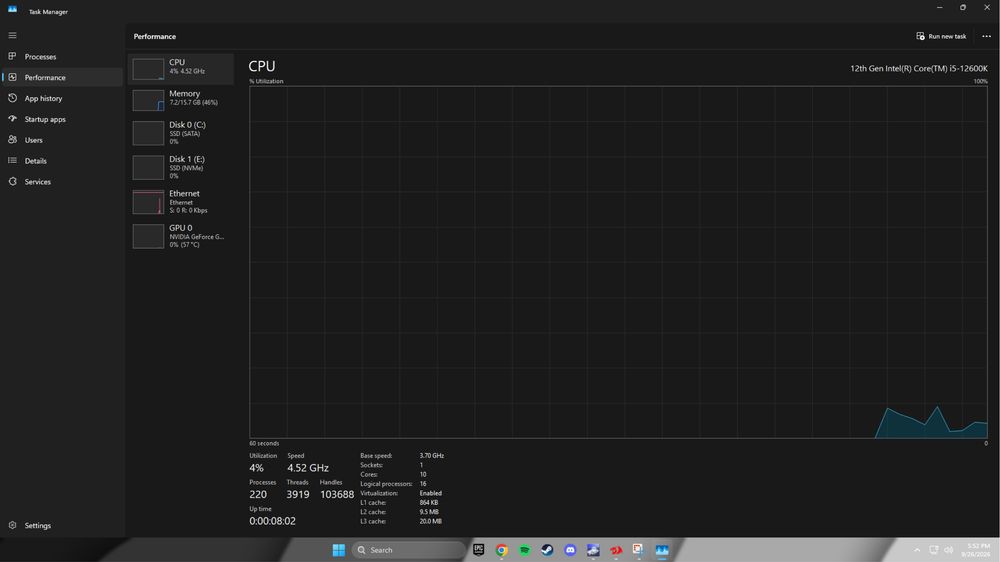This screenshot has height=562, width=1000.
Task: Open the Services page
Action: pos(62,182)
